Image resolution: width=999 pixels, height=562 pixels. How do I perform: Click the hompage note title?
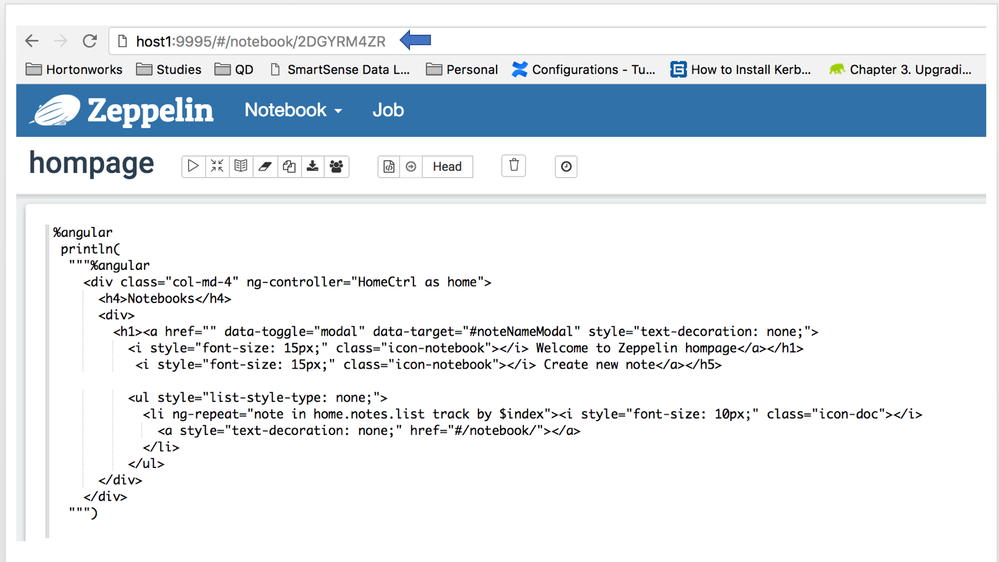pos(91,164)
